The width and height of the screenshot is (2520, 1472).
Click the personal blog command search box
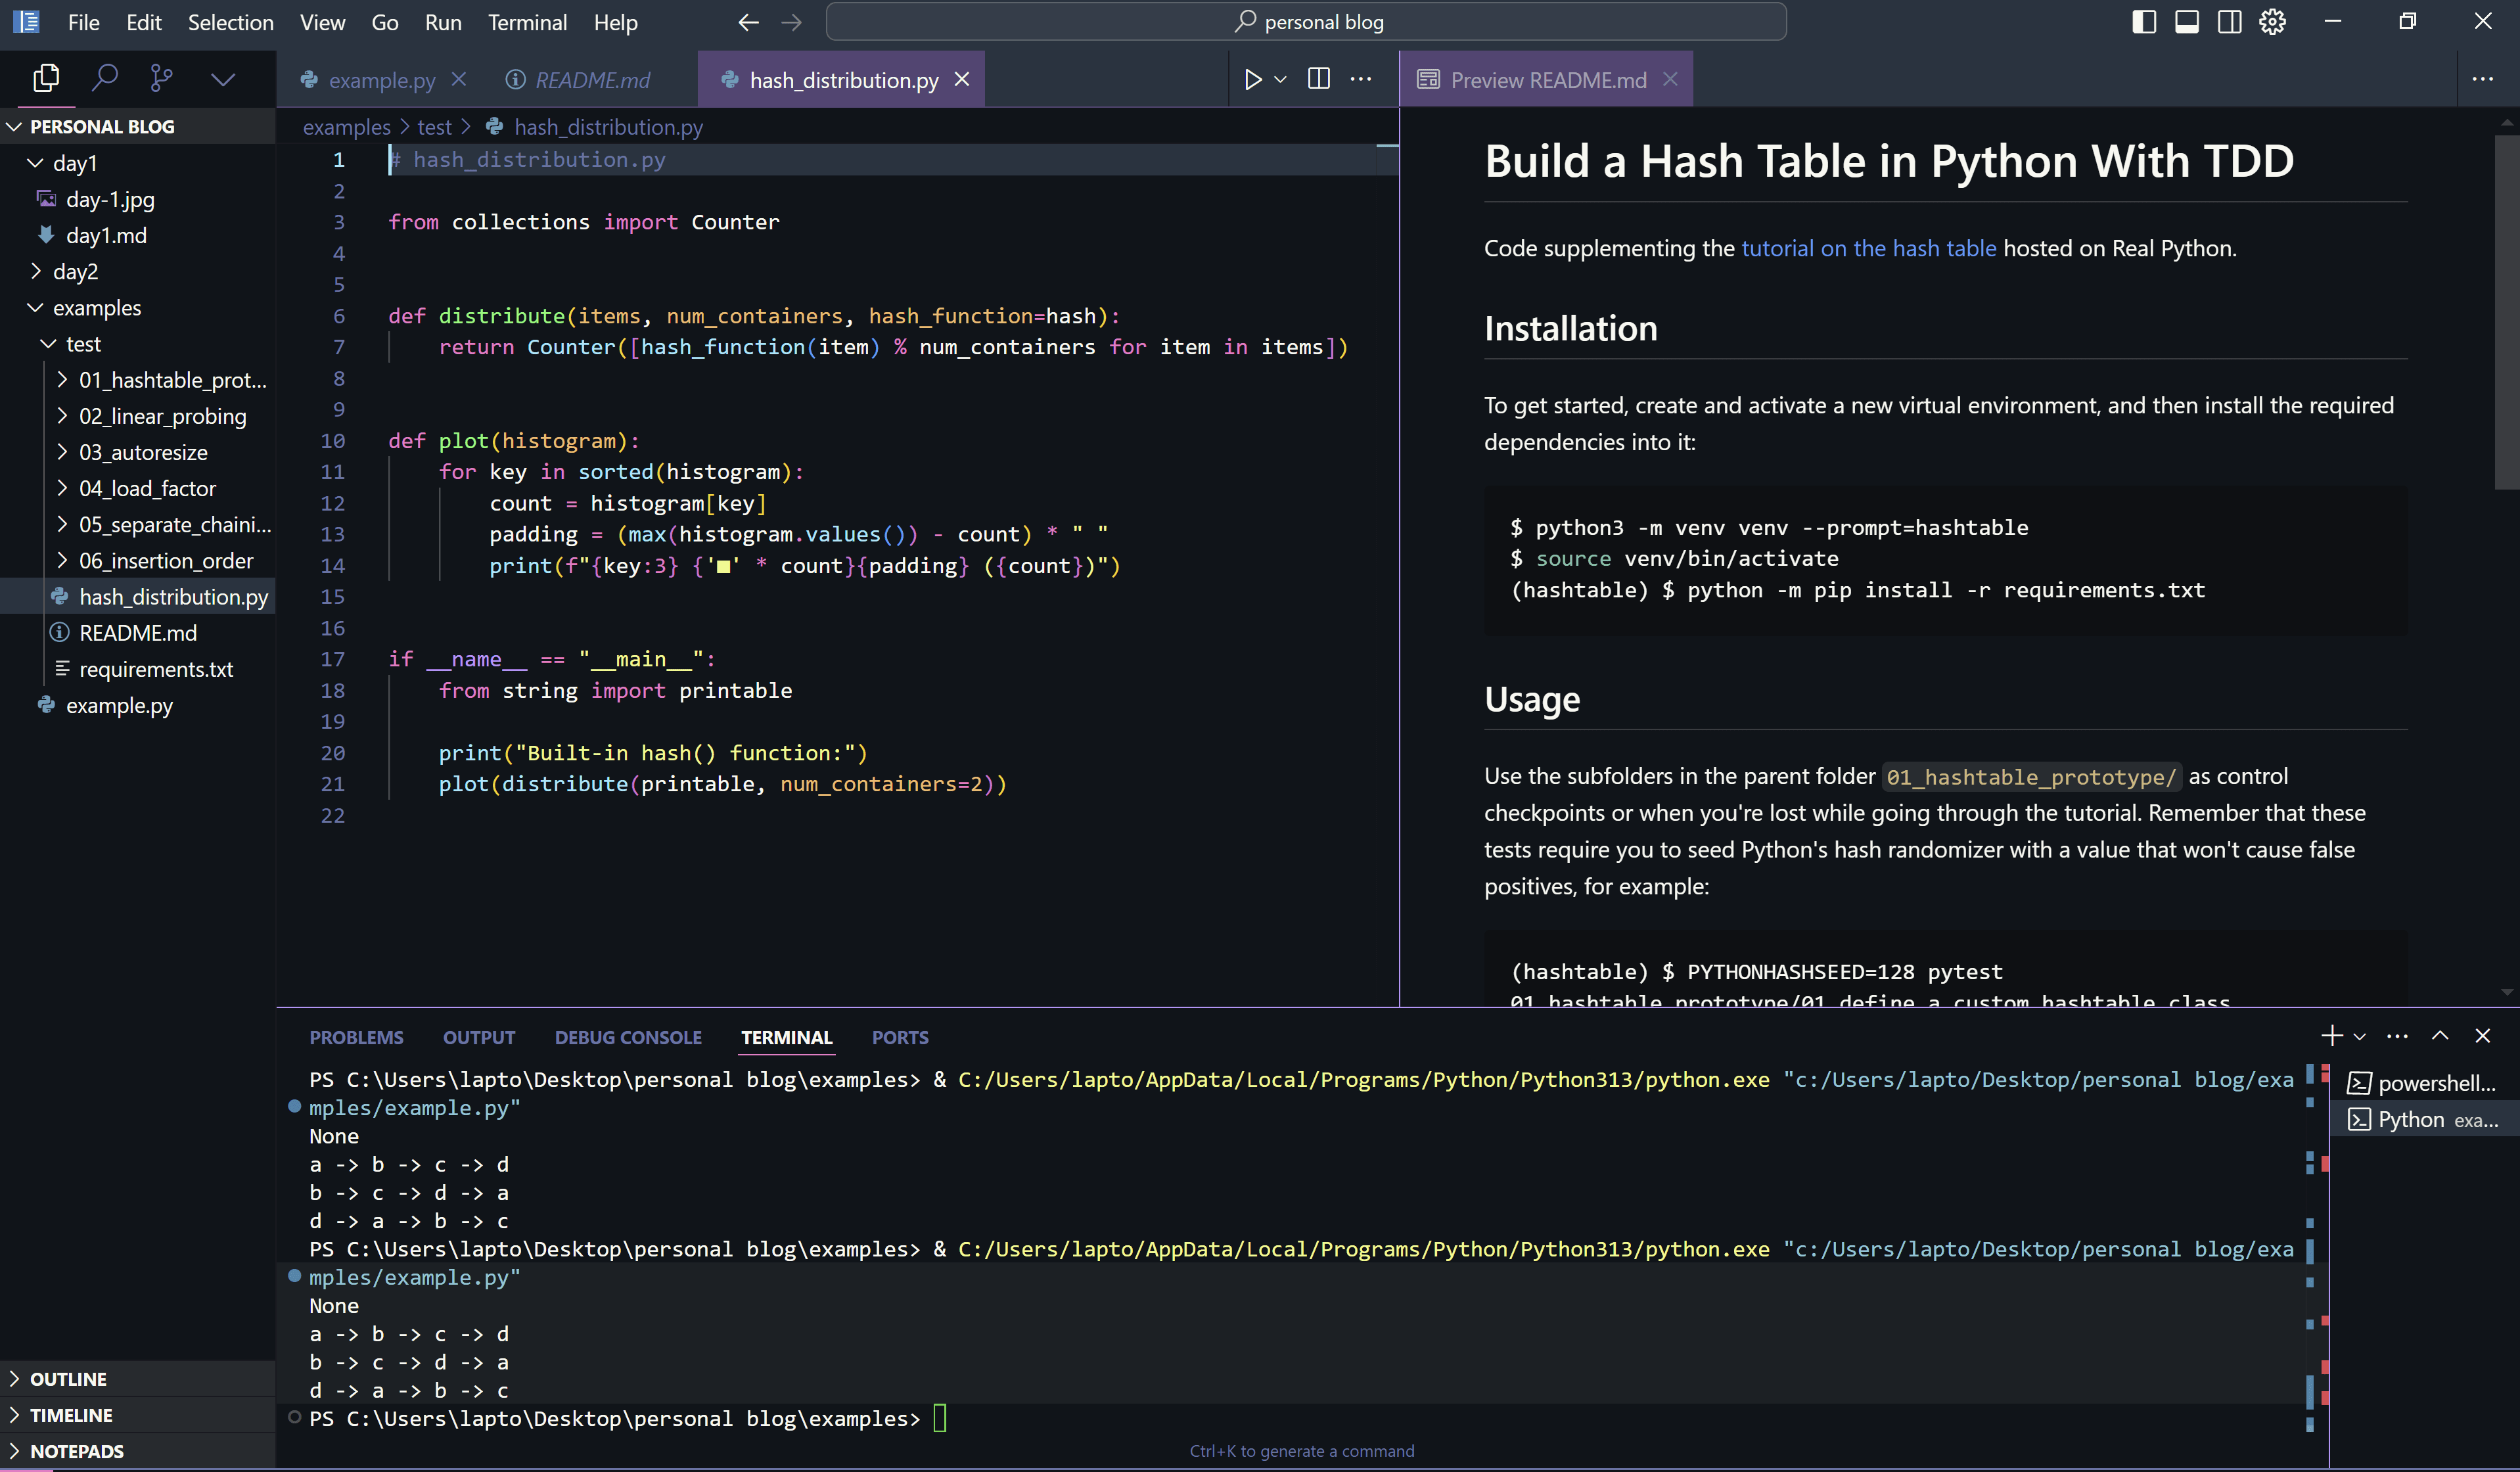pyautogui.click(x=1306, y=22)
